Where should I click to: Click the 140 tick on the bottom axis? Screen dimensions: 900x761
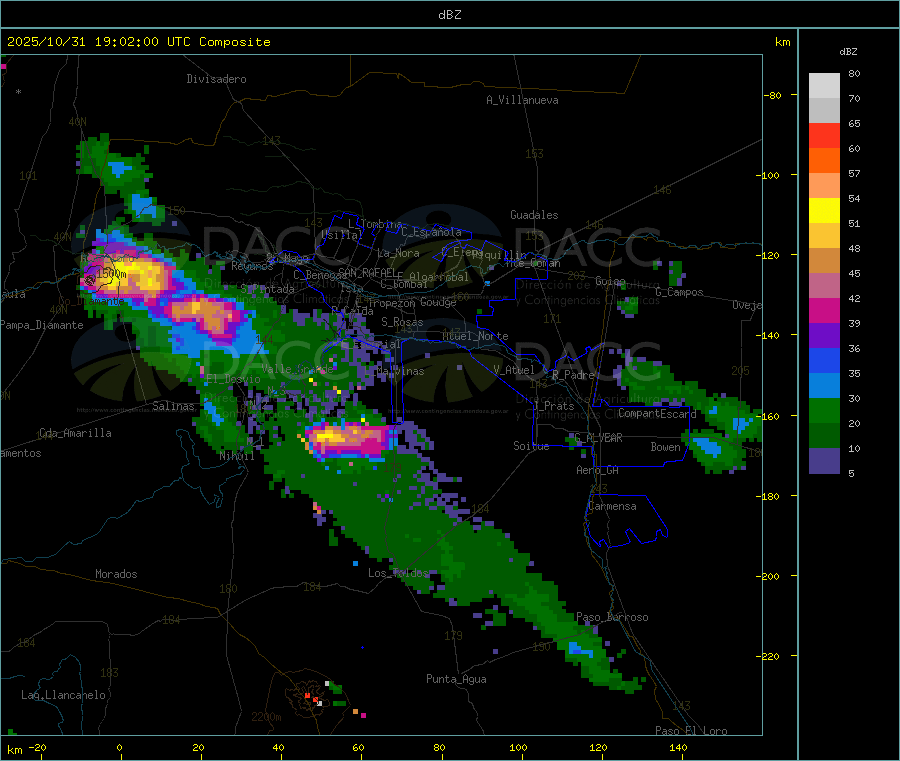click(x=678, y=747)
